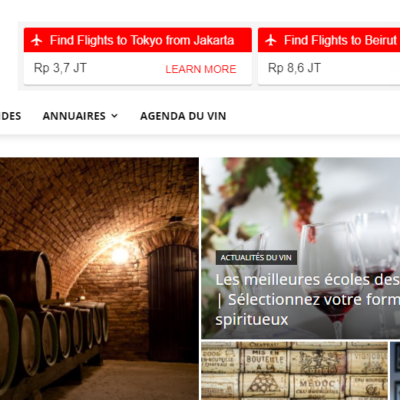Click the Sélectionnez votre form headline line
400x400 pixels.
pyautogui.click(x=309, y=299)
